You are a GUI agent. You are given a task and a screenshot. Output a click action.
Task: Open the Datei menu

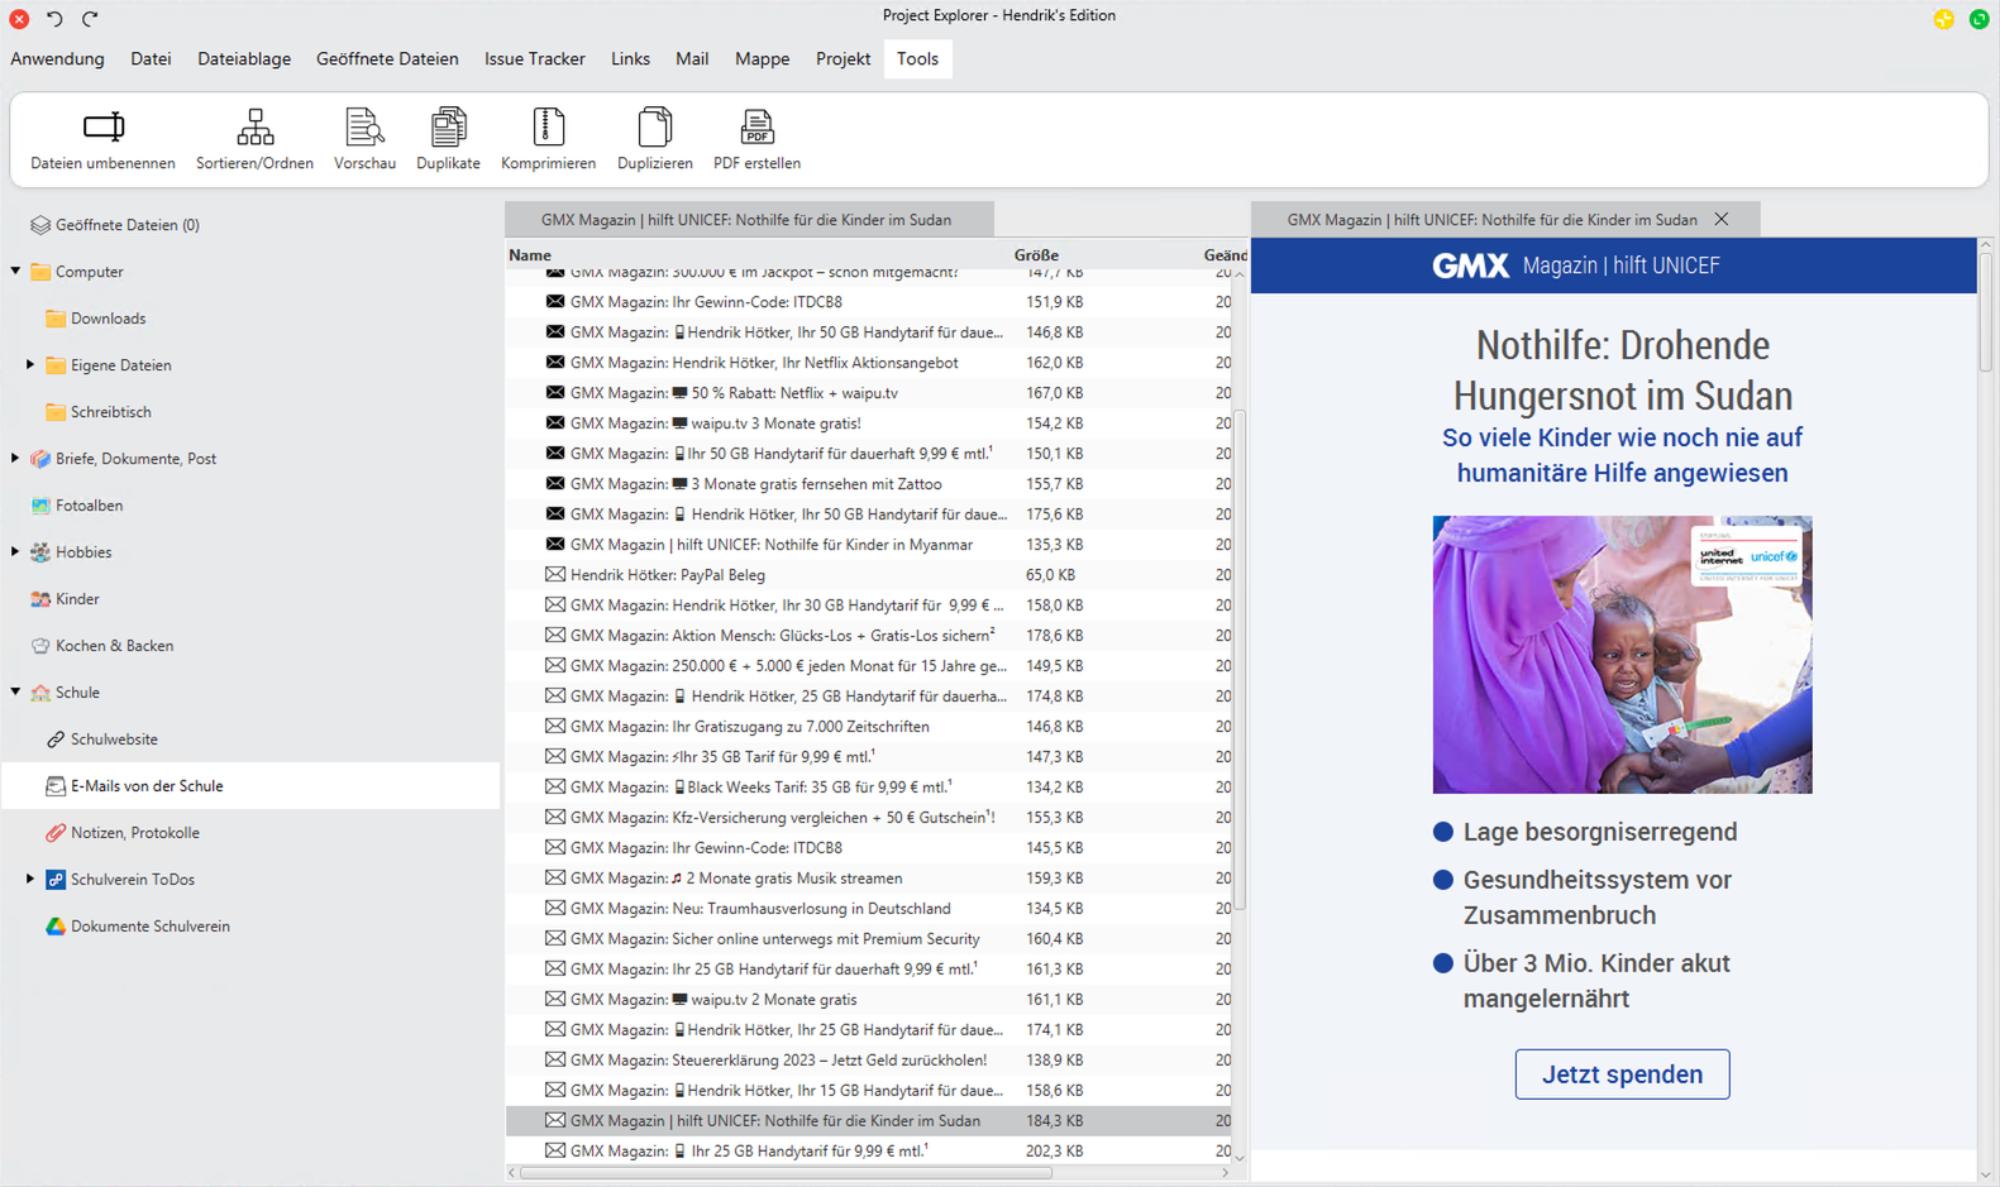[150, 59]
